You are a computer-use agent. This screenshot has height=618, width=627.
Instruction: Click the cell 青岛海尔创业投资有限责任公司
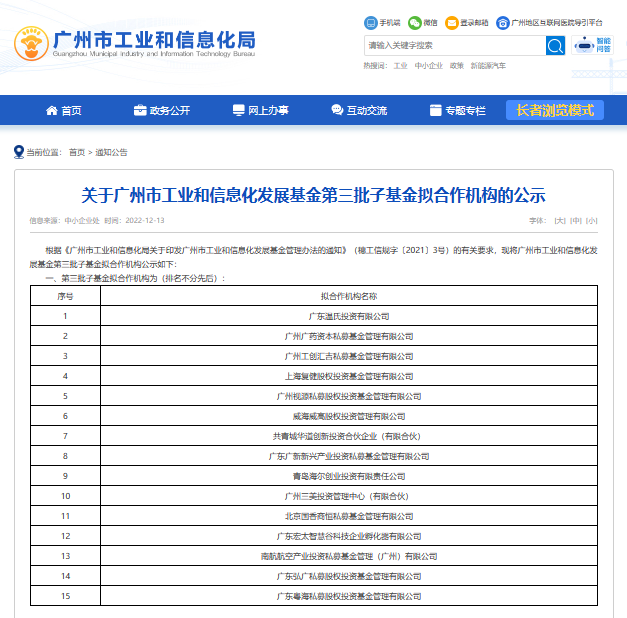click(x=349, y=476)
